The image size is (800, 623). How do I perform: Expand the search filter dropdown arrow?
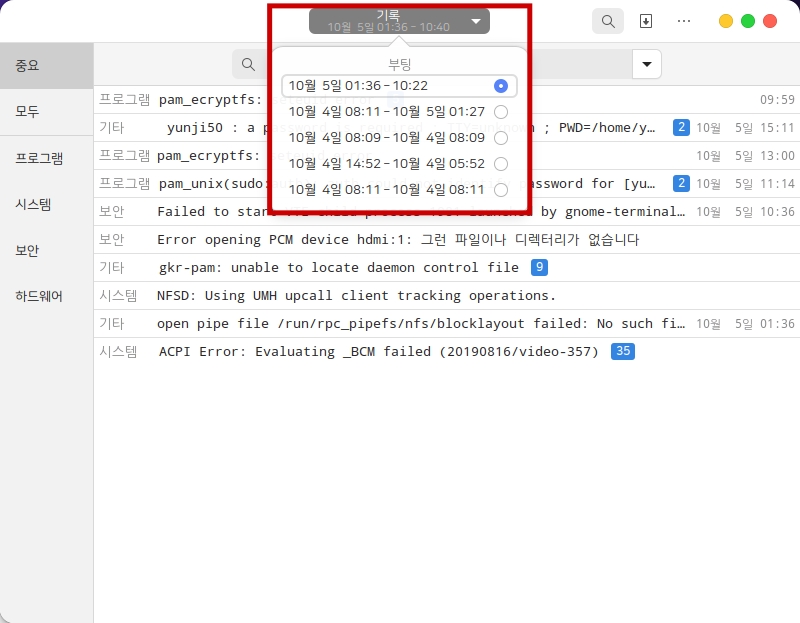point(647,65)
